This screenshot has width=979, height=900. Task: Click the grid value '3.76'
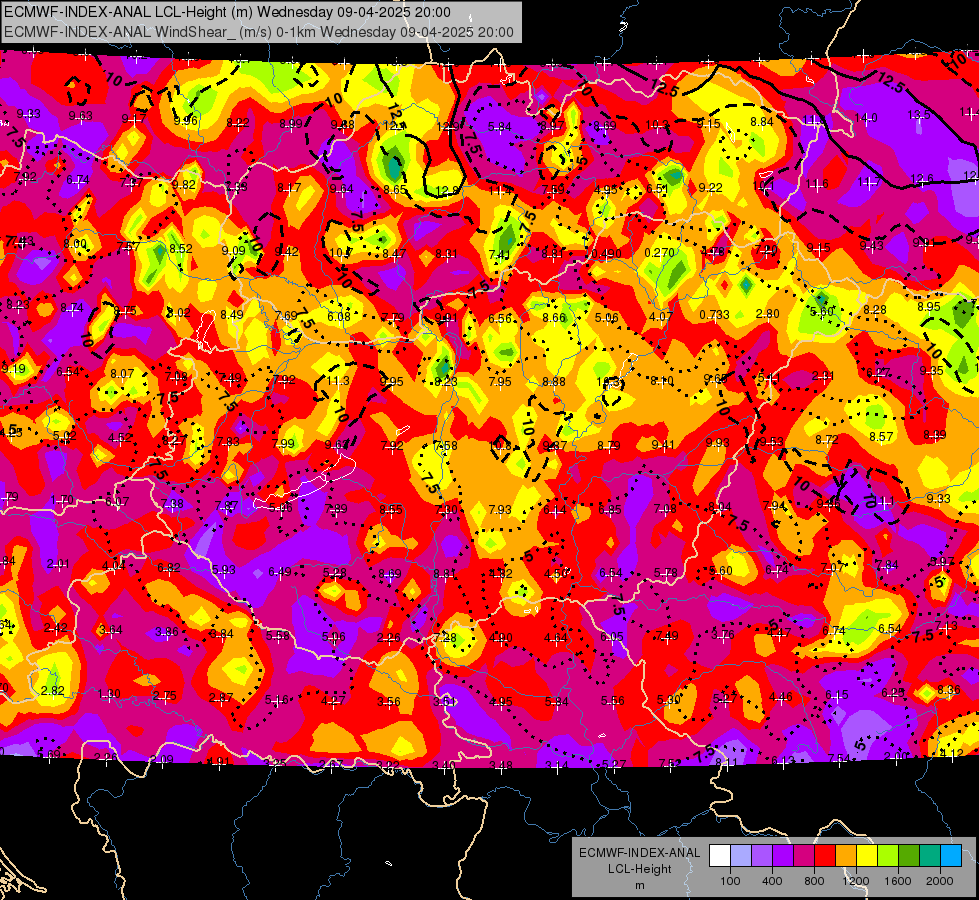723,635
